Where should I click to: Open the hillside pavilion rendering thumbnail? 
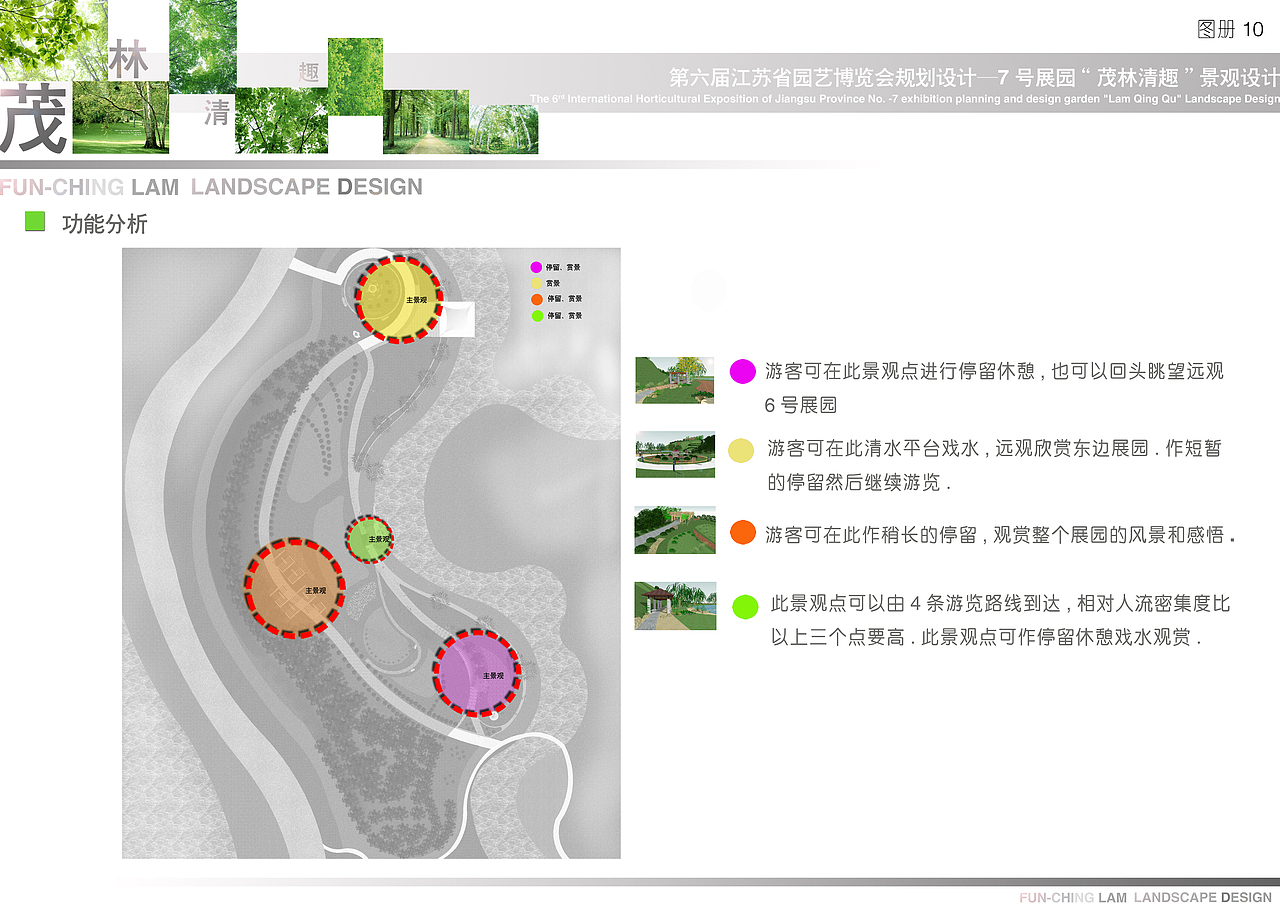tap(674, 380)
